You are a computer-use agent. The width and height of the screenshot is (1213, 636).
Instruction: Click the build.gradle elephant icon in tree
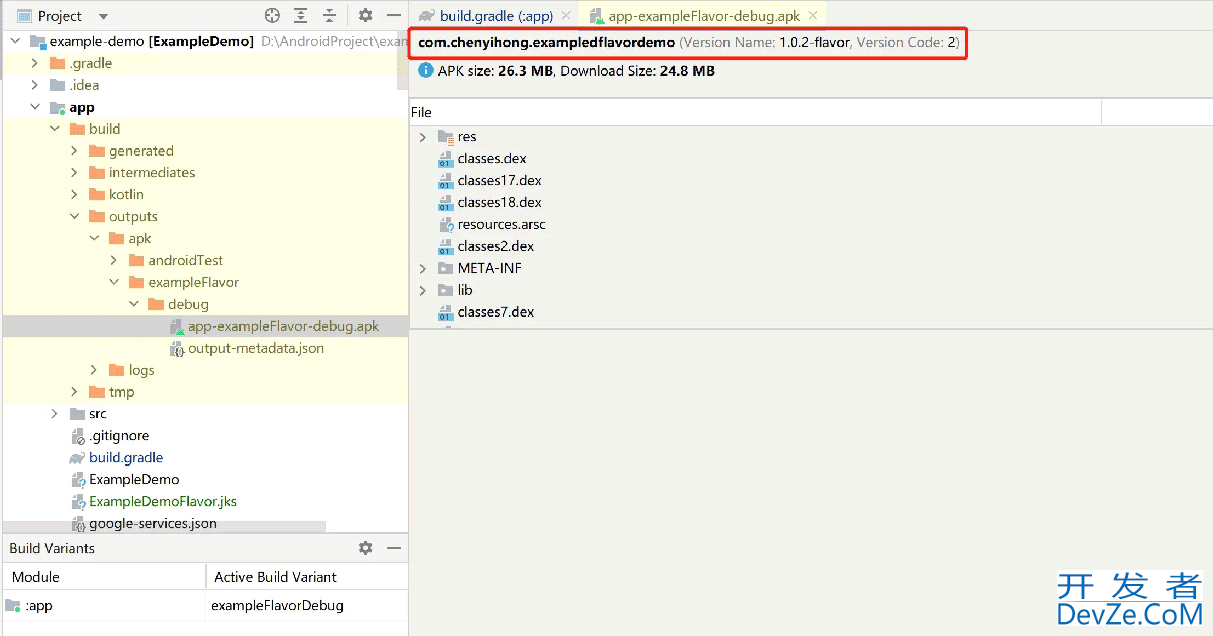coord(78,458)
